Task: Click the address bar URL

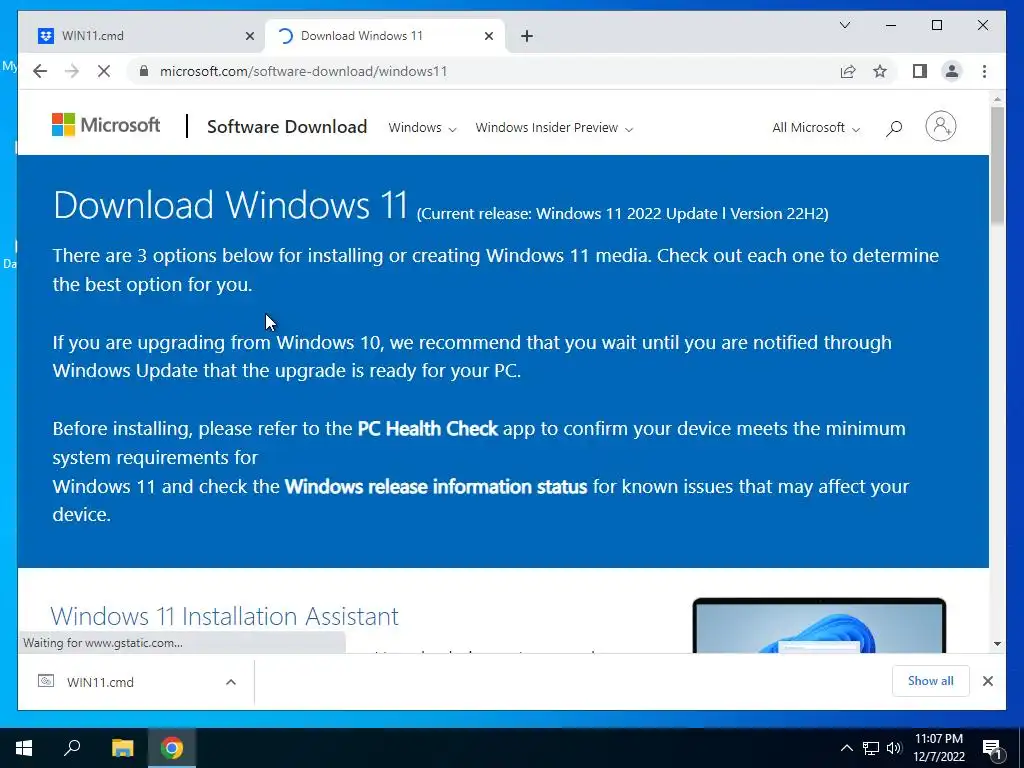Action: (303, 71)
